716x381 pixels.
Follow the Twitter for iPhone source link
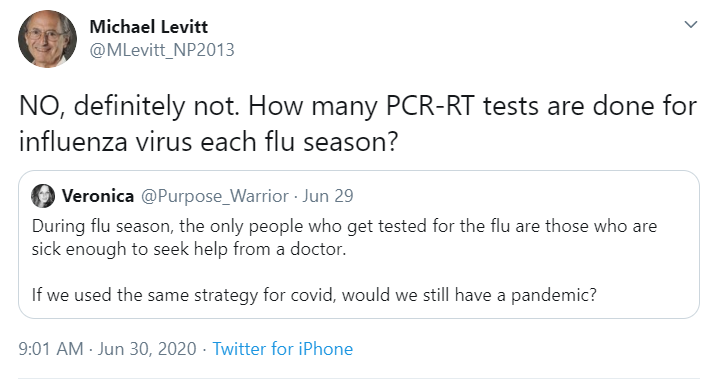pos(283,349)
